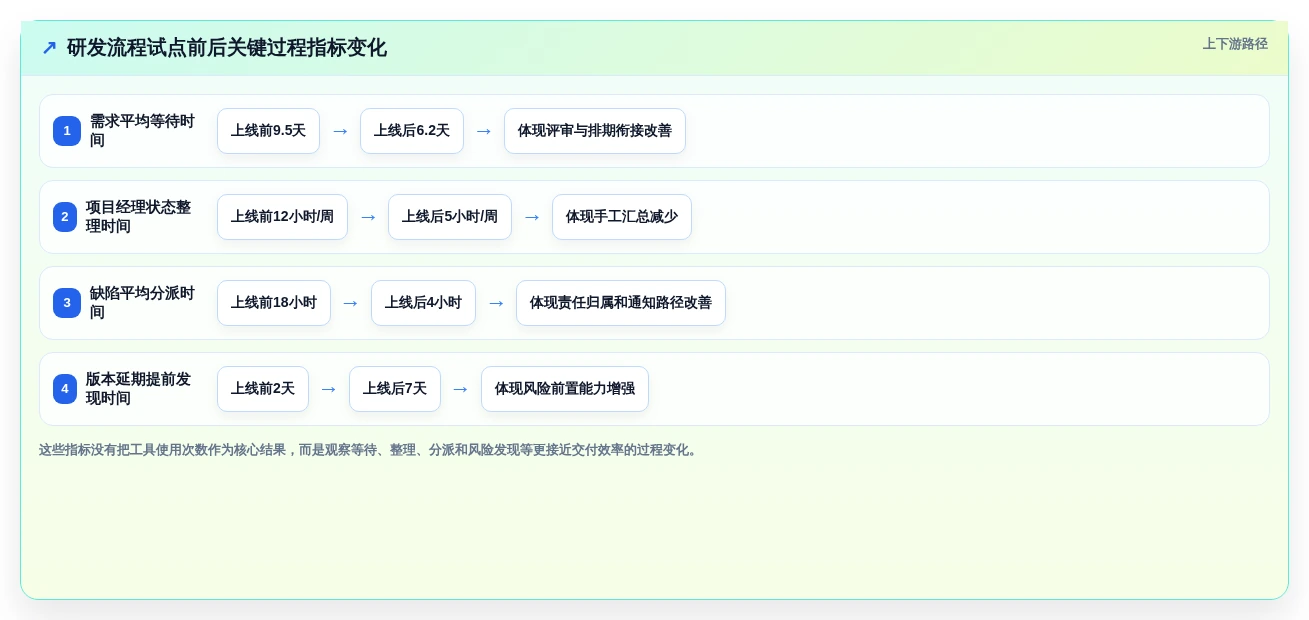The image size is (1309, 620).
Task: Click the arrow after 上线前2天
Action: click(x=329, y=389)
